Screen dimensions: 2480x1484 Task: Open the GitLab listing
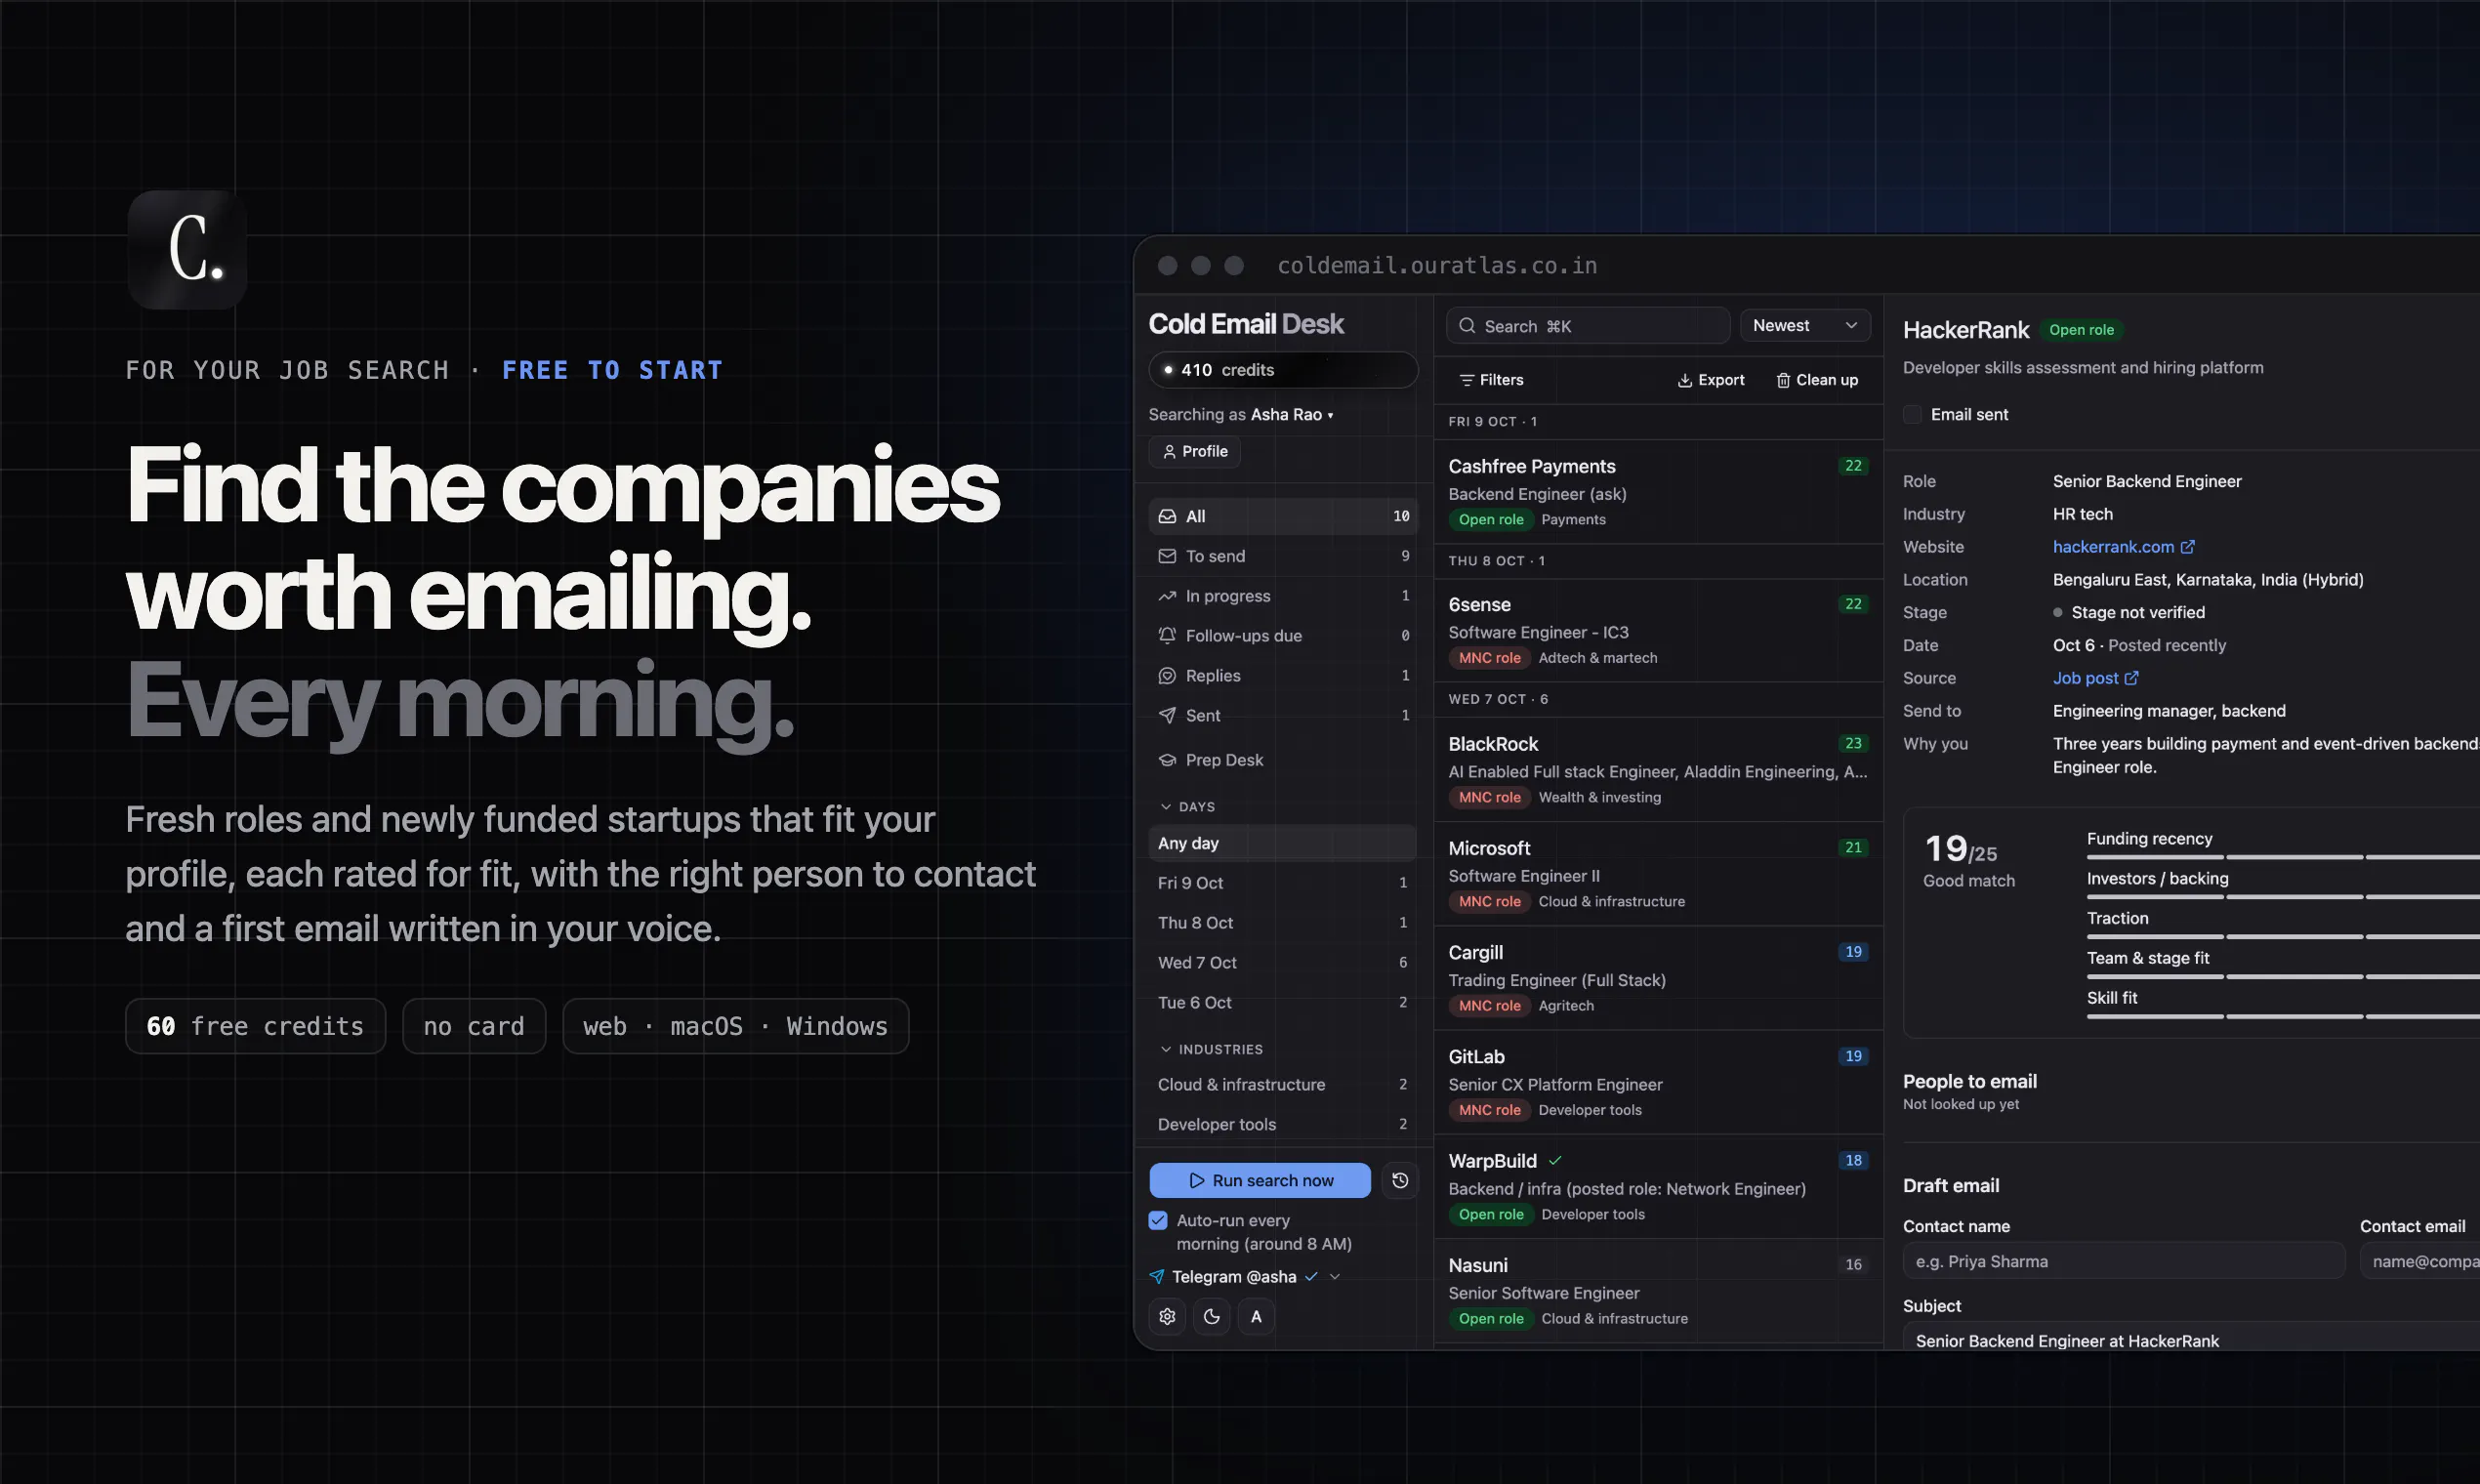tap(1658, 1083)
